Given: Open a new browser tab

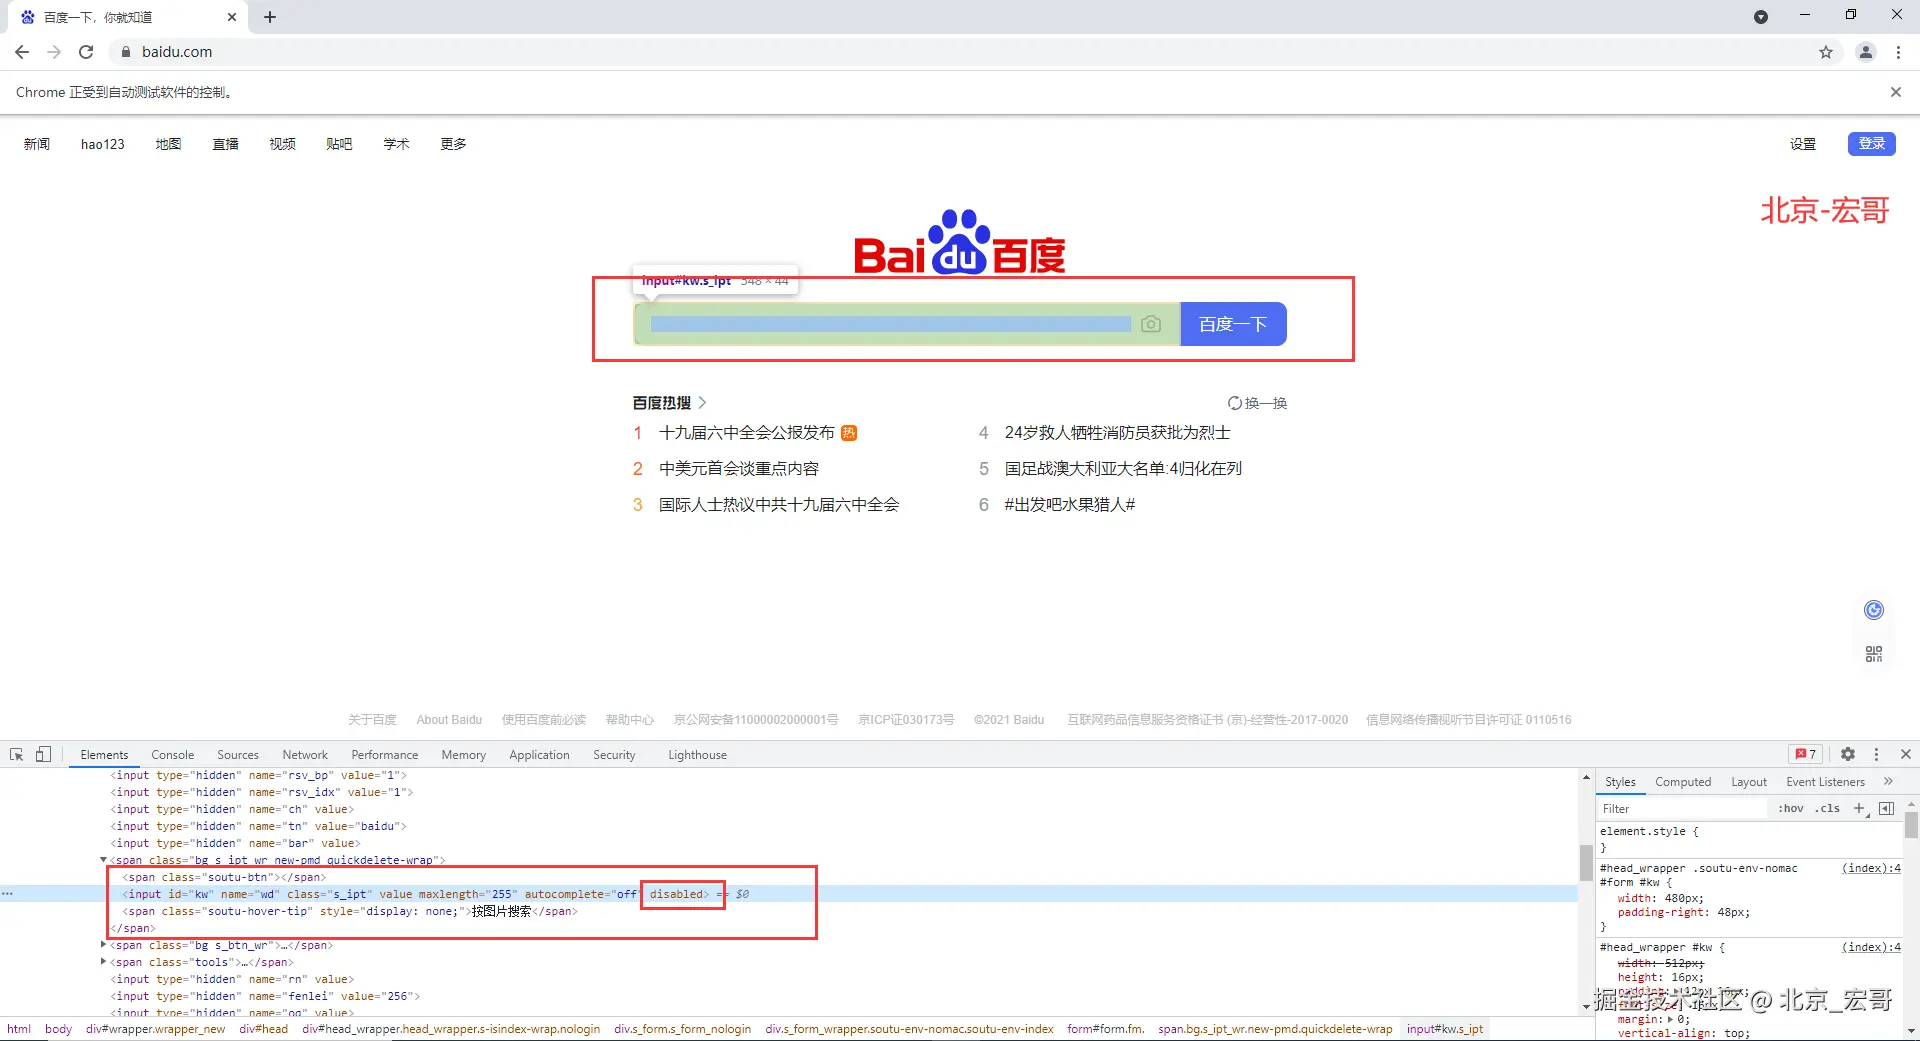Looking at the screenshot, I should pyautogui.click(x=270, y=17).
